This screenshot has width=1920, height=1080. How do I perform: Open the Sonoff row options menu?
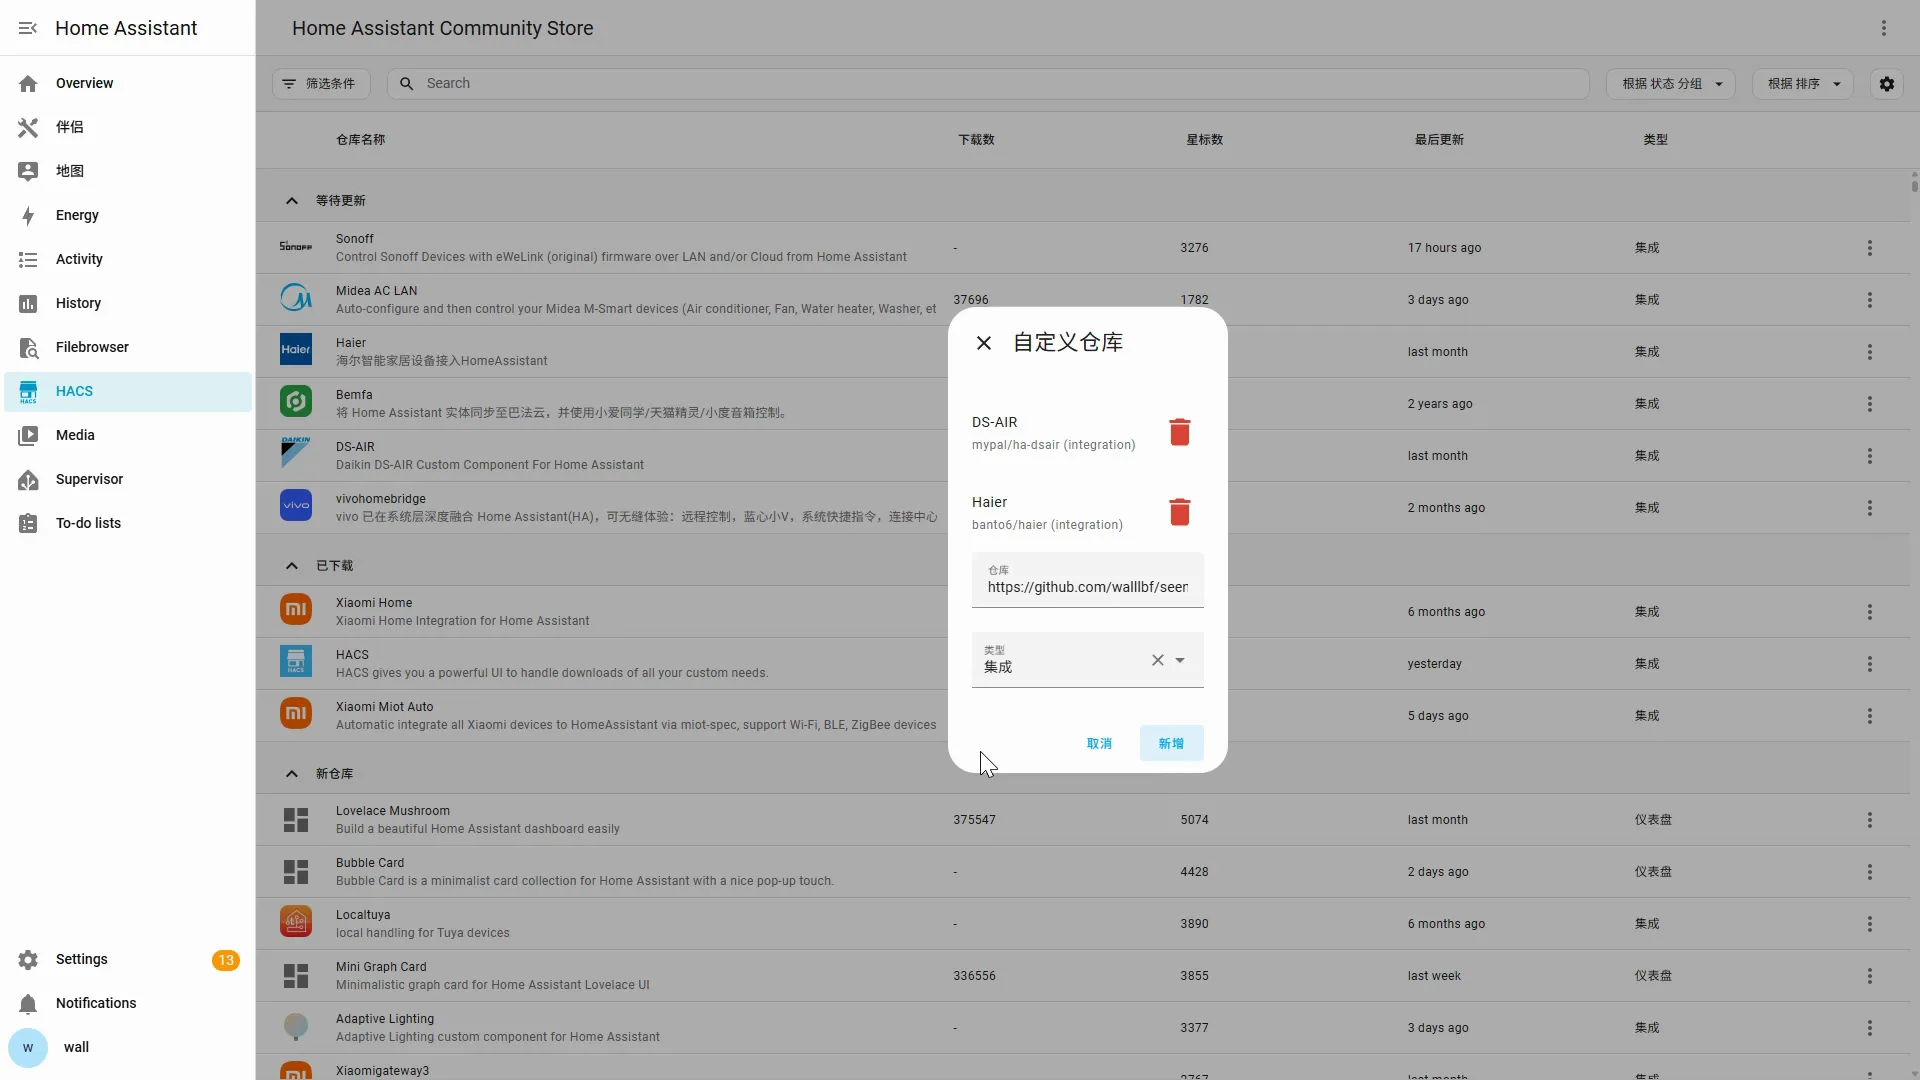click(x=1870, y=248)
